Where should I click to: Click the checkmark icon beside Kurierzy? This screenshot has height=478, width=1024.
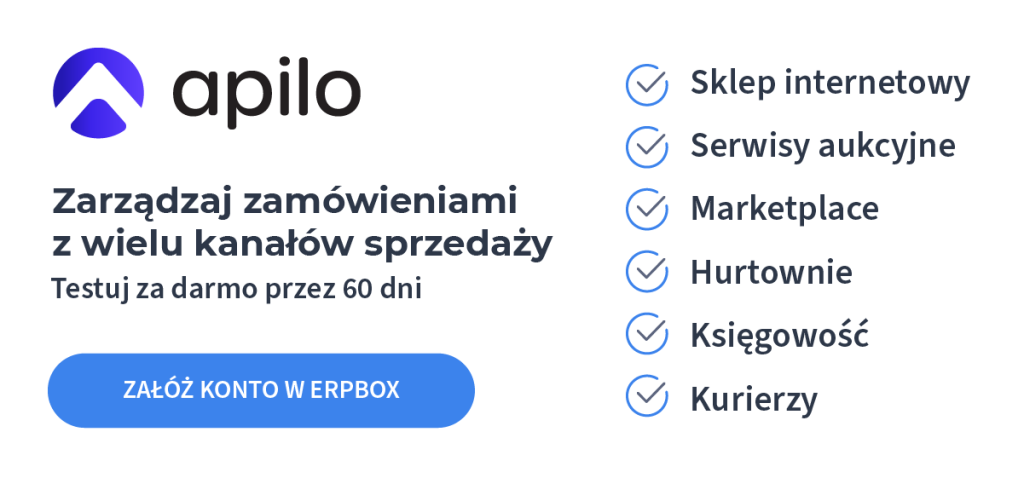(x=647, y=396)
